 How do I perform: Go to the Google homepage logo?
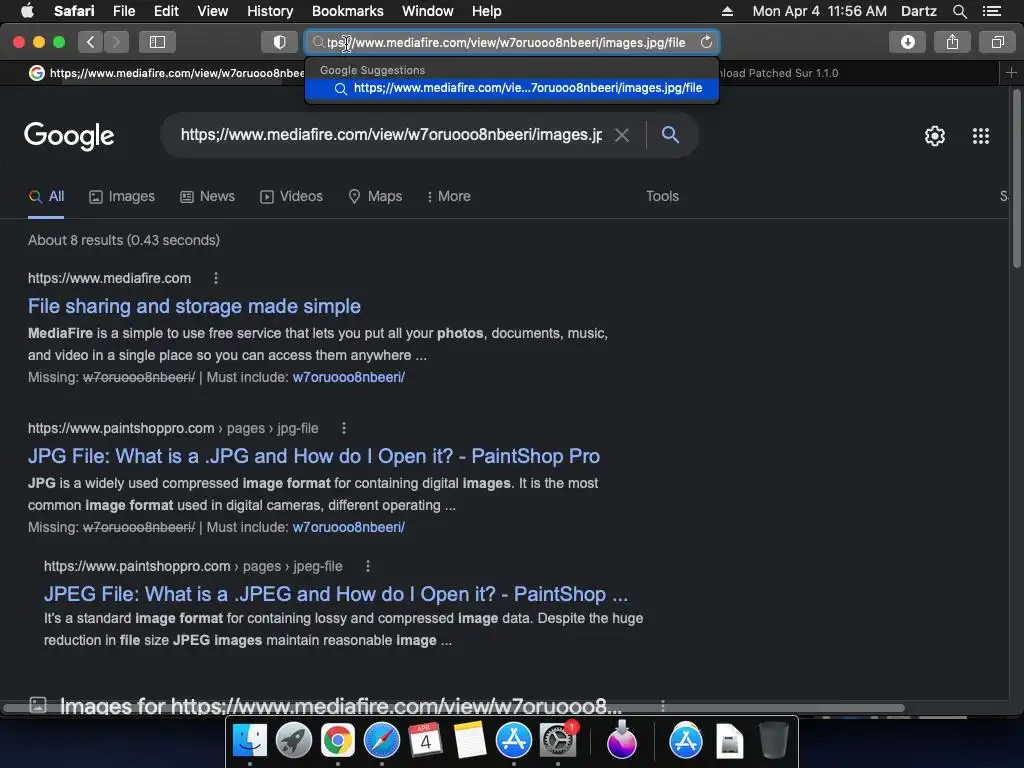(69, 136)
